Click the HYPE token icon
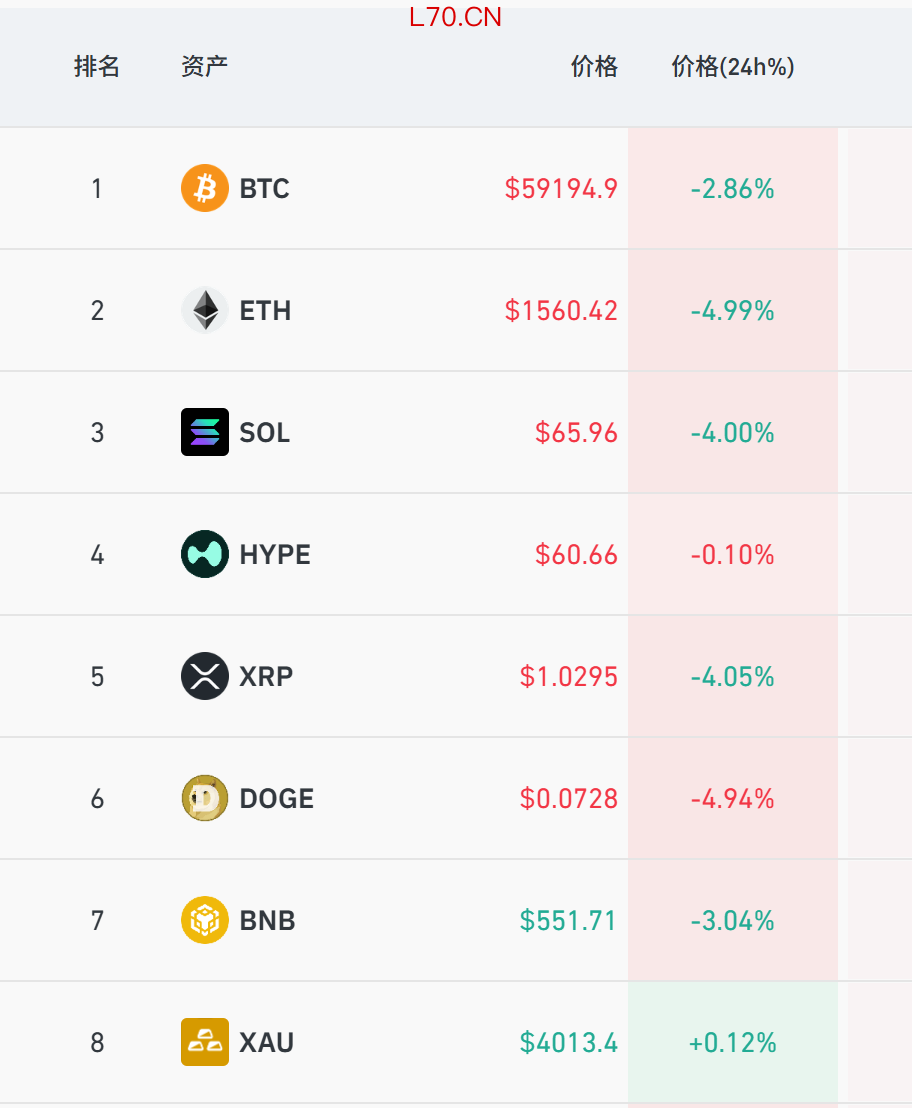The image size is (912, 1108). [x=205, y=554]
